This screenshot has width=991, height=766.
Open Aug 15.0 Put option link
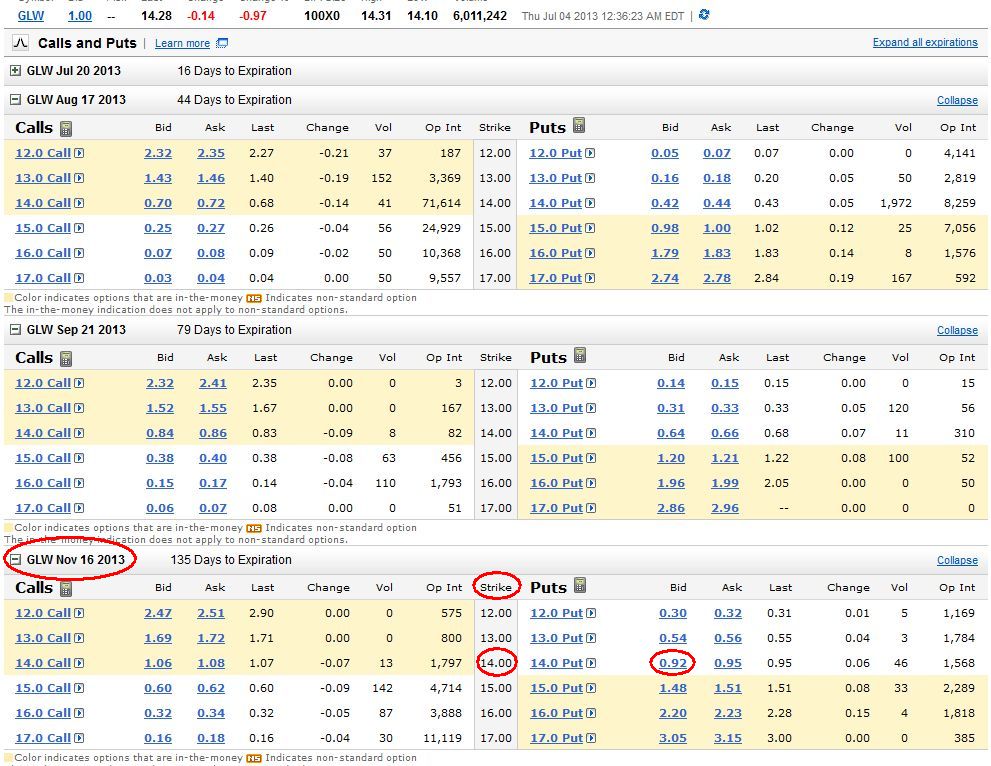click(556, 228)
